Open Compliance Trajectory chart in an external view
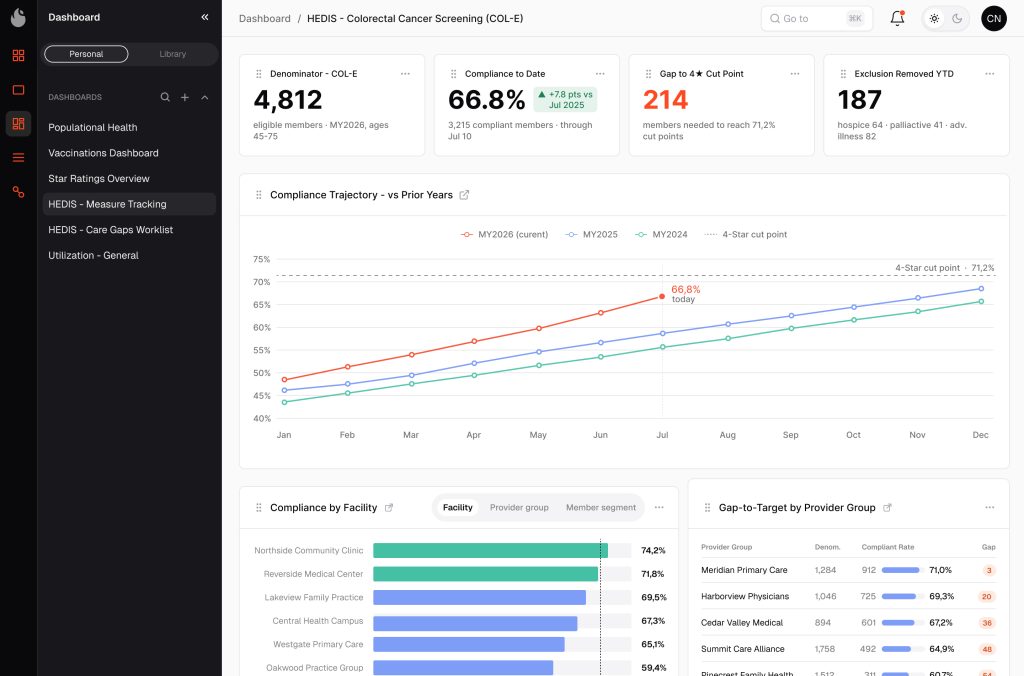 [464, 195]
